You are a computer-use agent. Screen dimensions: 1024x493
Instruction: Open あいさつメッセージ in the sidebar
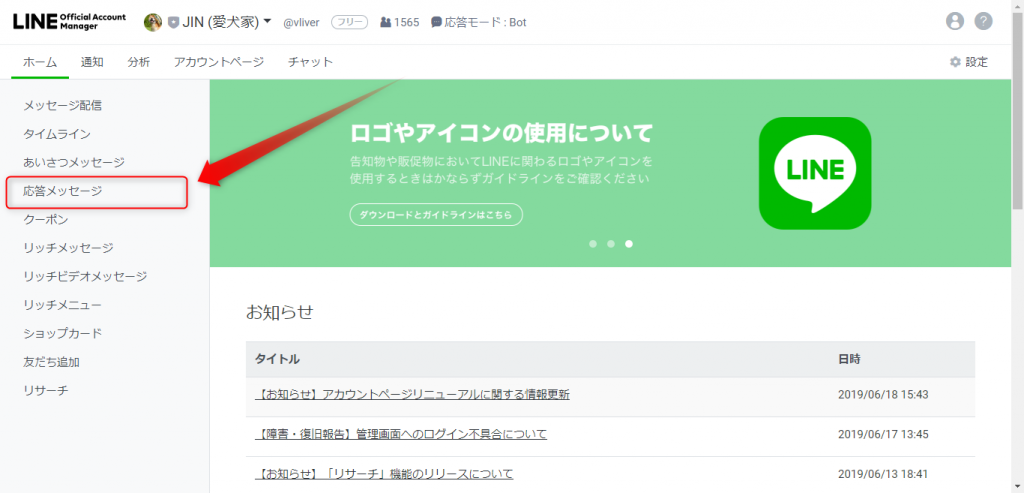[74, 162]
